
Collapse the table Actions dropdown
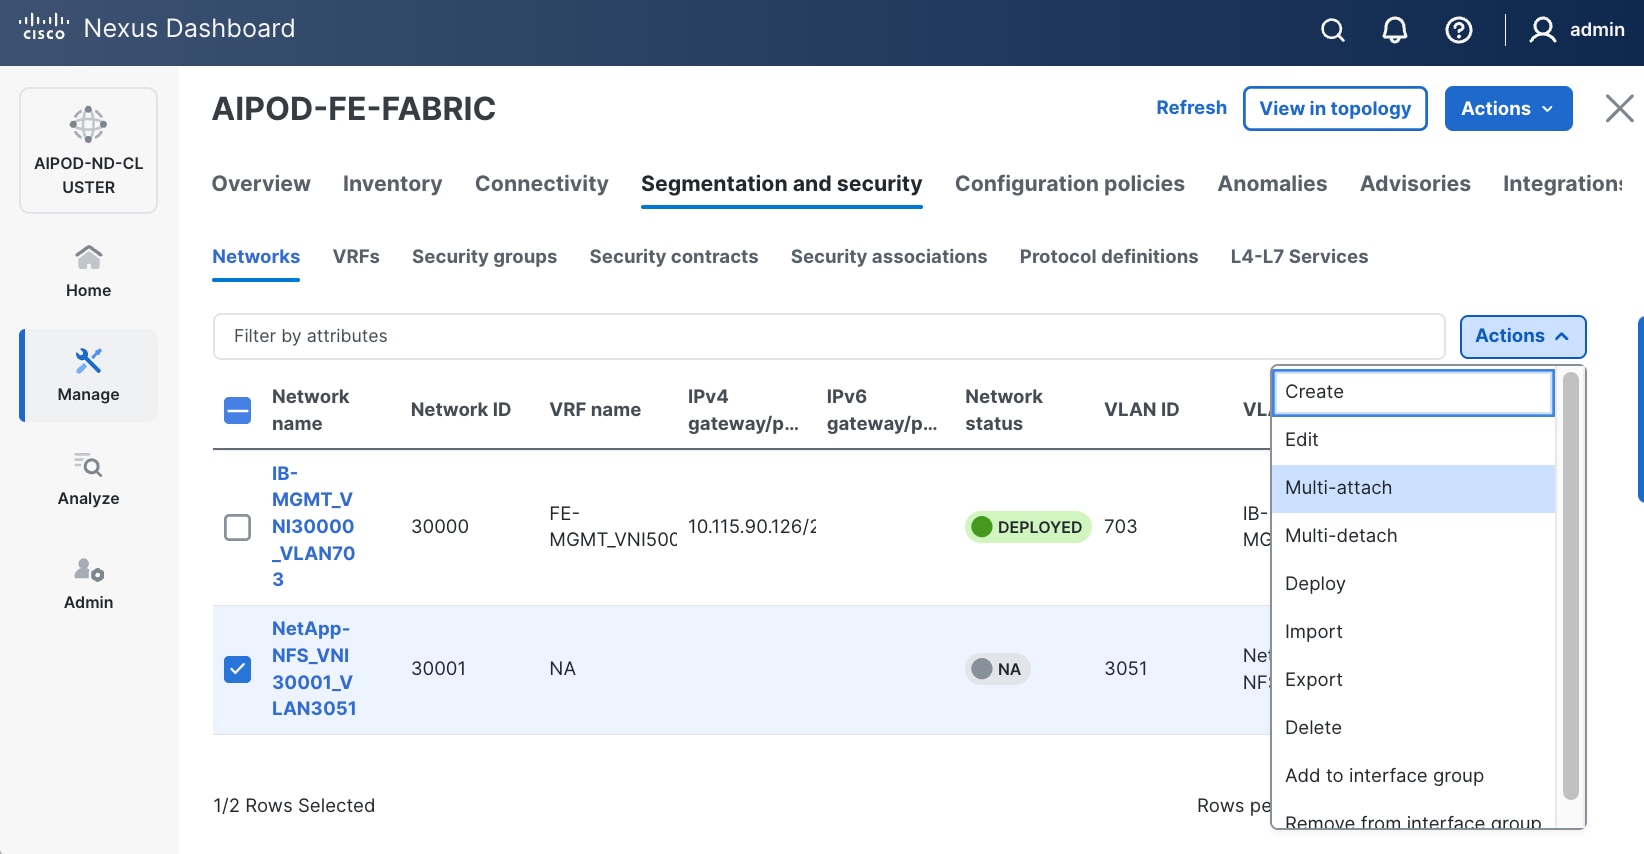[1522, 336]
